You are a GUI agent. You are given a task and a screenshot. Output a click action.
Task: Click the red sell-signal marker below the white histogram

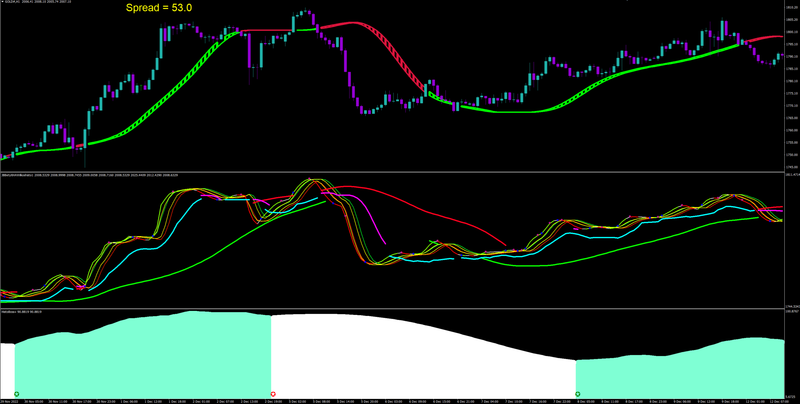[273, 394]
